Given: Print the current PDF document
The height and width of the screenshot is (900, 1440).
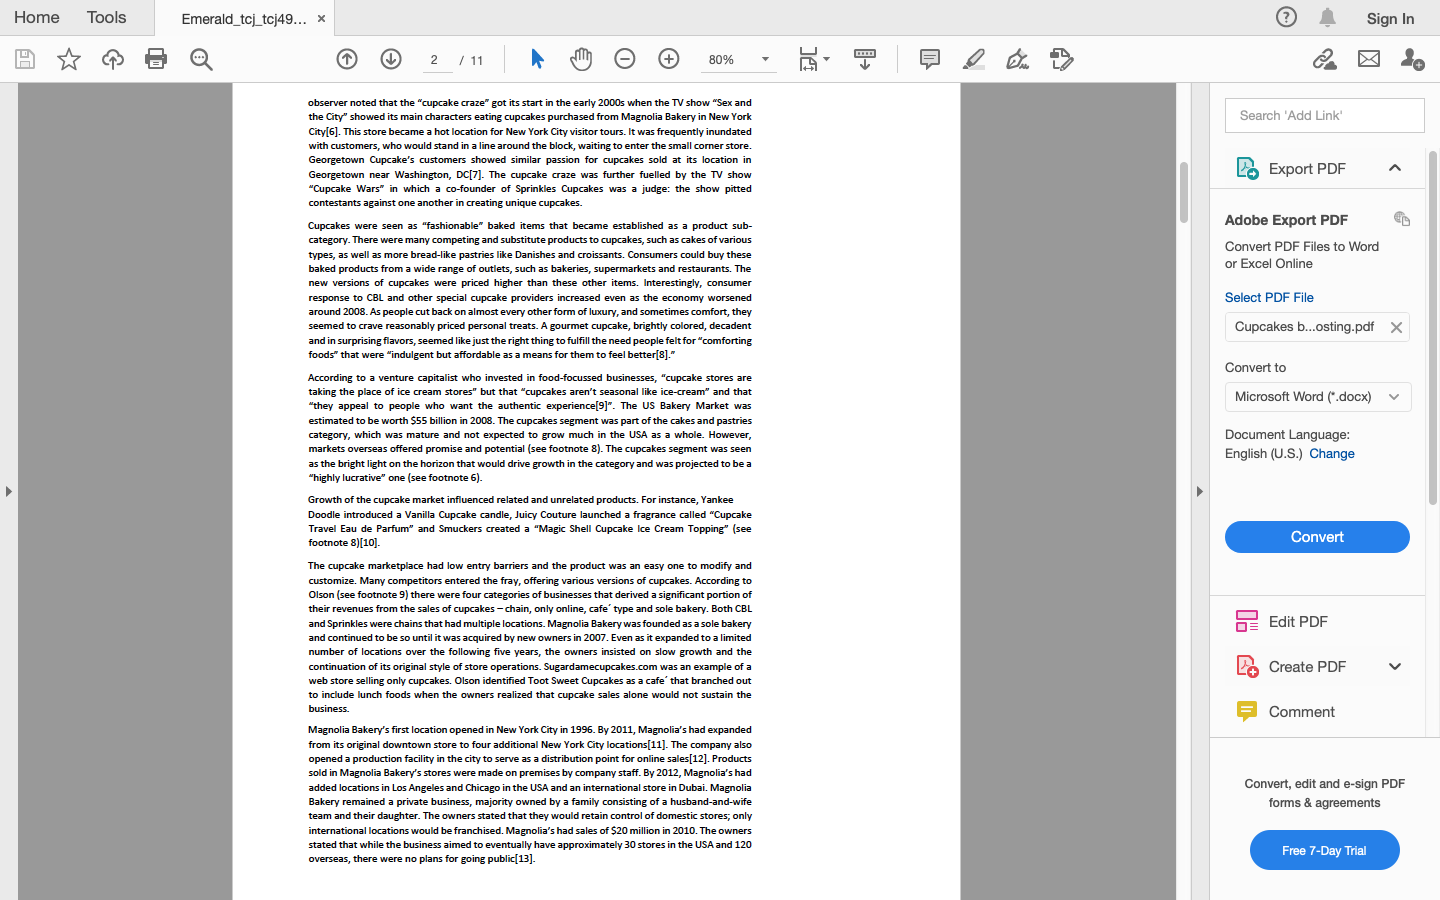Looking at the screenshot, I should (156, 59).
